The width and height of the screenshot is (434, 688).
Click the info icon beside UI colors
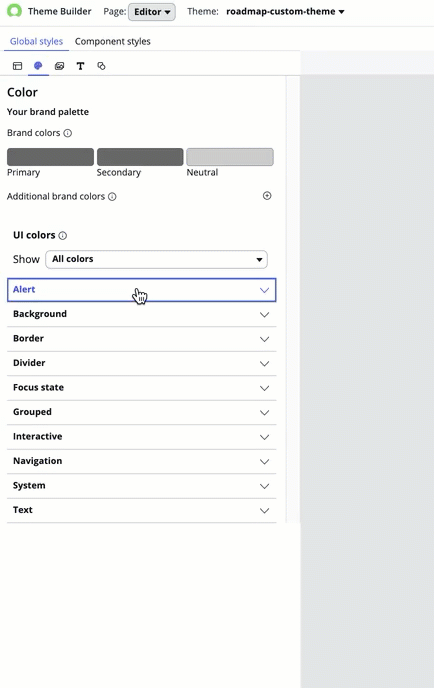[x=63, y=236]
